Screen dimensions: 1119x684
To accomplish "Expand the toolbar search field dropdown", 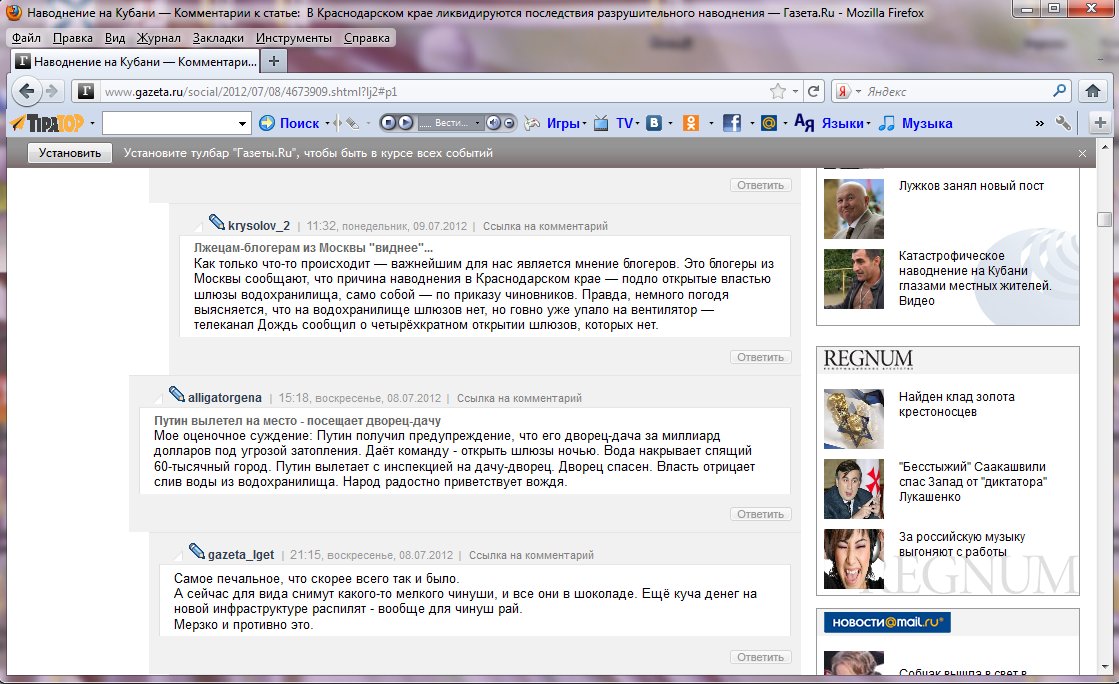I will [x=243, y=124].
